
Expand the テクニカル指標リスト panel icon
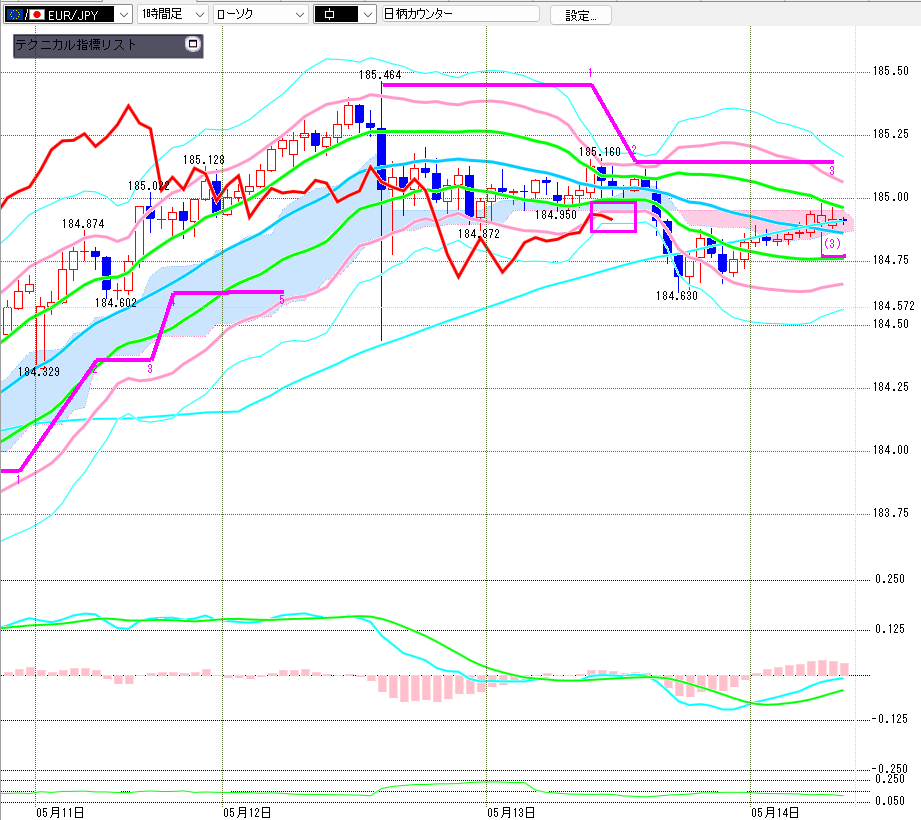tap(193, 44)
